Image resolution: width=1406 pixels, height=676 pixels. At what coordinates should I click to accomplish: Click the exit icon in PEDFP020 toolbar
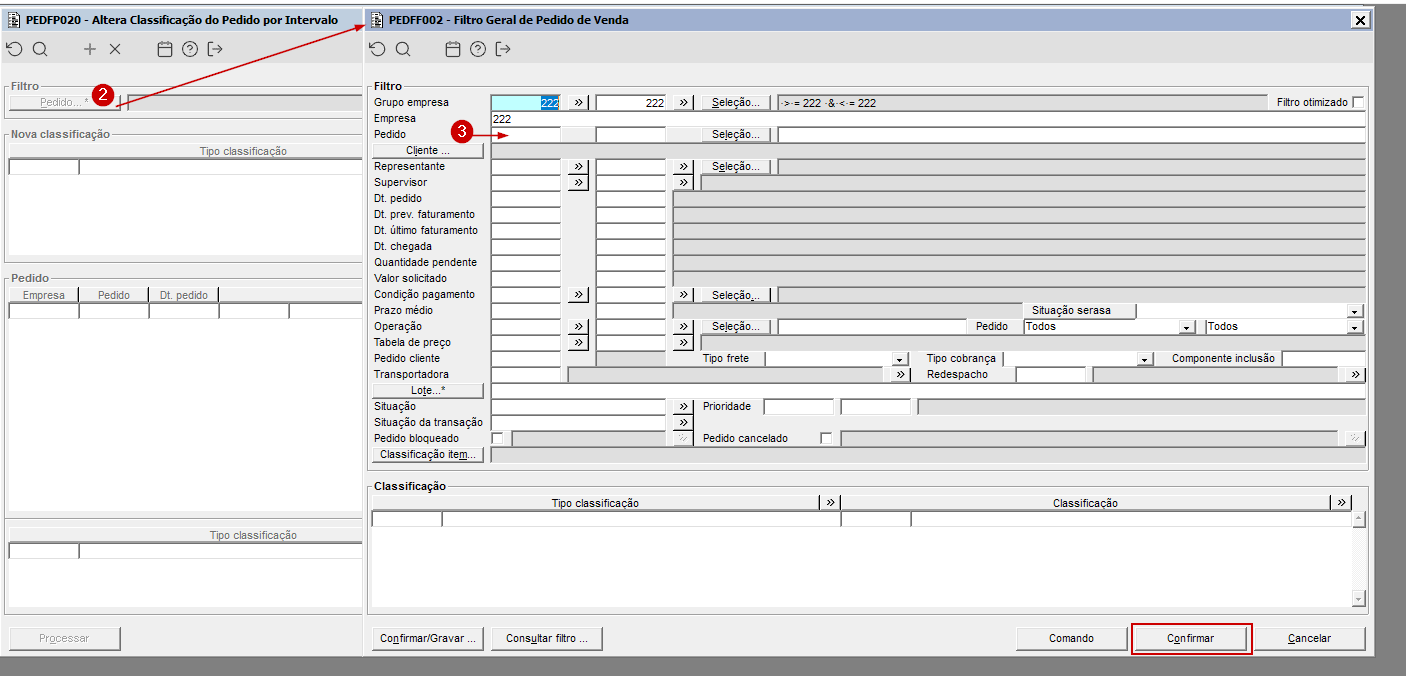point(215,49)
